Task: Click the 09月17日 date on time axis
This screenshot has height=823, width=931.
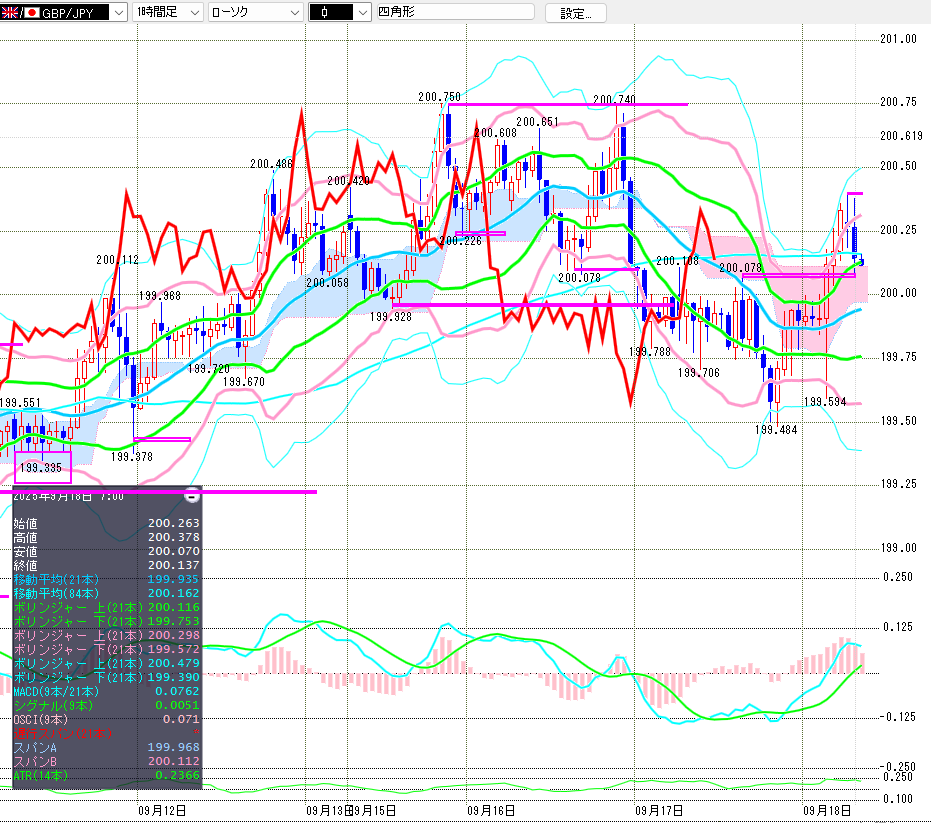Action: tap(658, 809)
